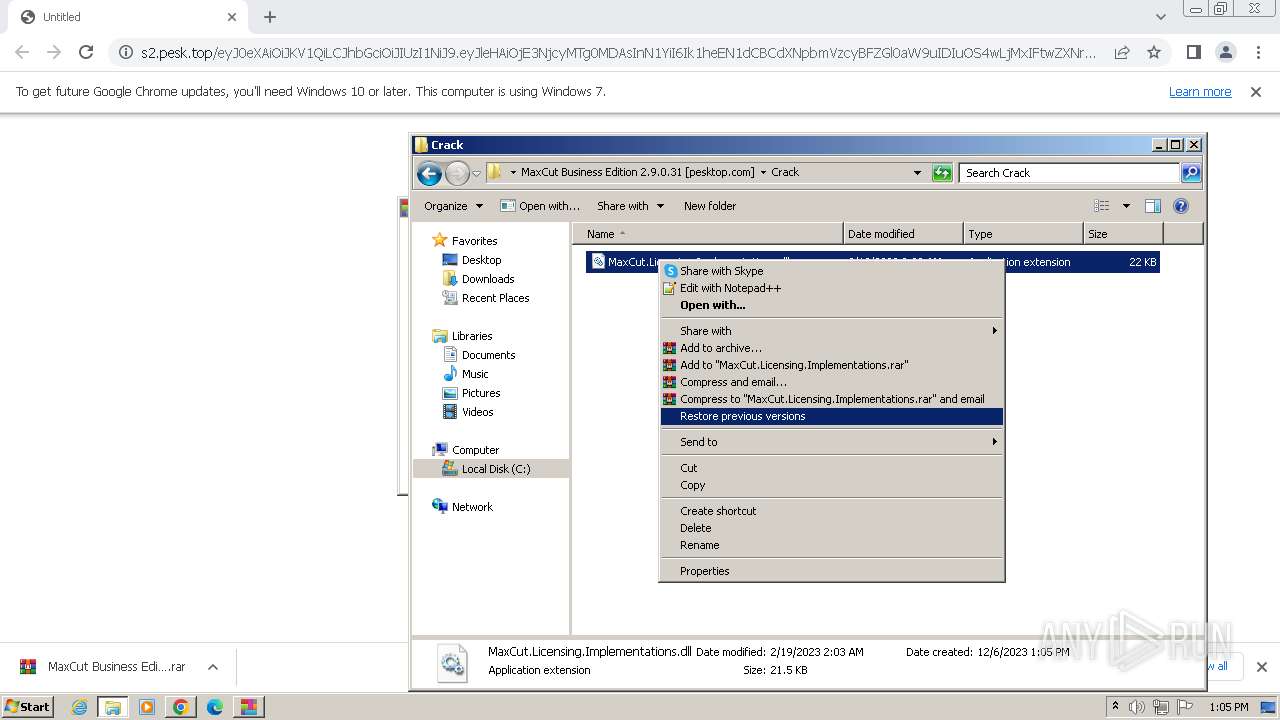Click the volume speaker tray icon
Screen dimensions: 1280x720
tap(1137, 707)
